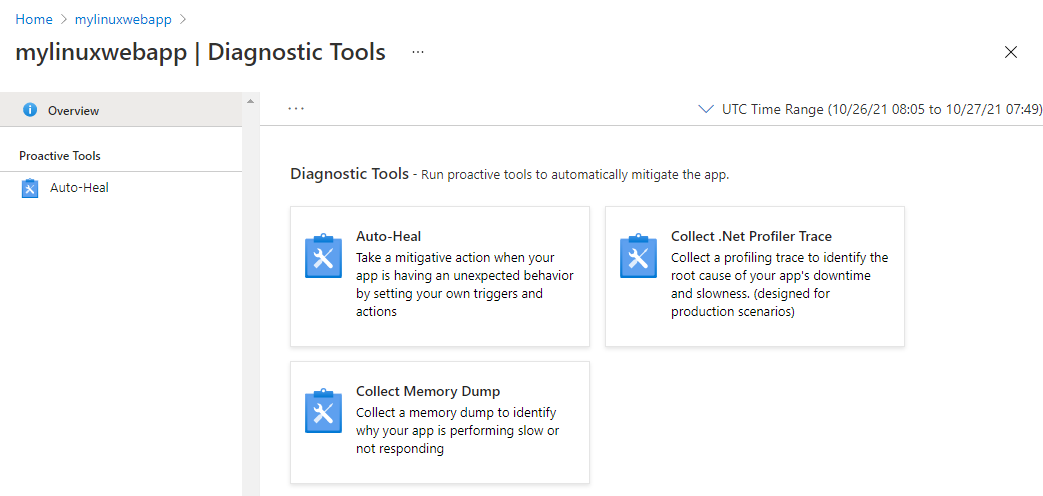
Task: Open the ellipsis menu beside page title
Action: (x=418, y=52)
